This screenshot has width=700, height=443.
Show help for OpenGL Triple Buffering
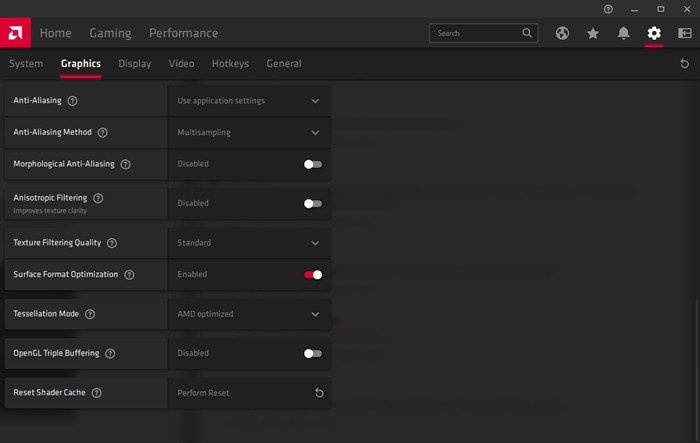[110, 353]
